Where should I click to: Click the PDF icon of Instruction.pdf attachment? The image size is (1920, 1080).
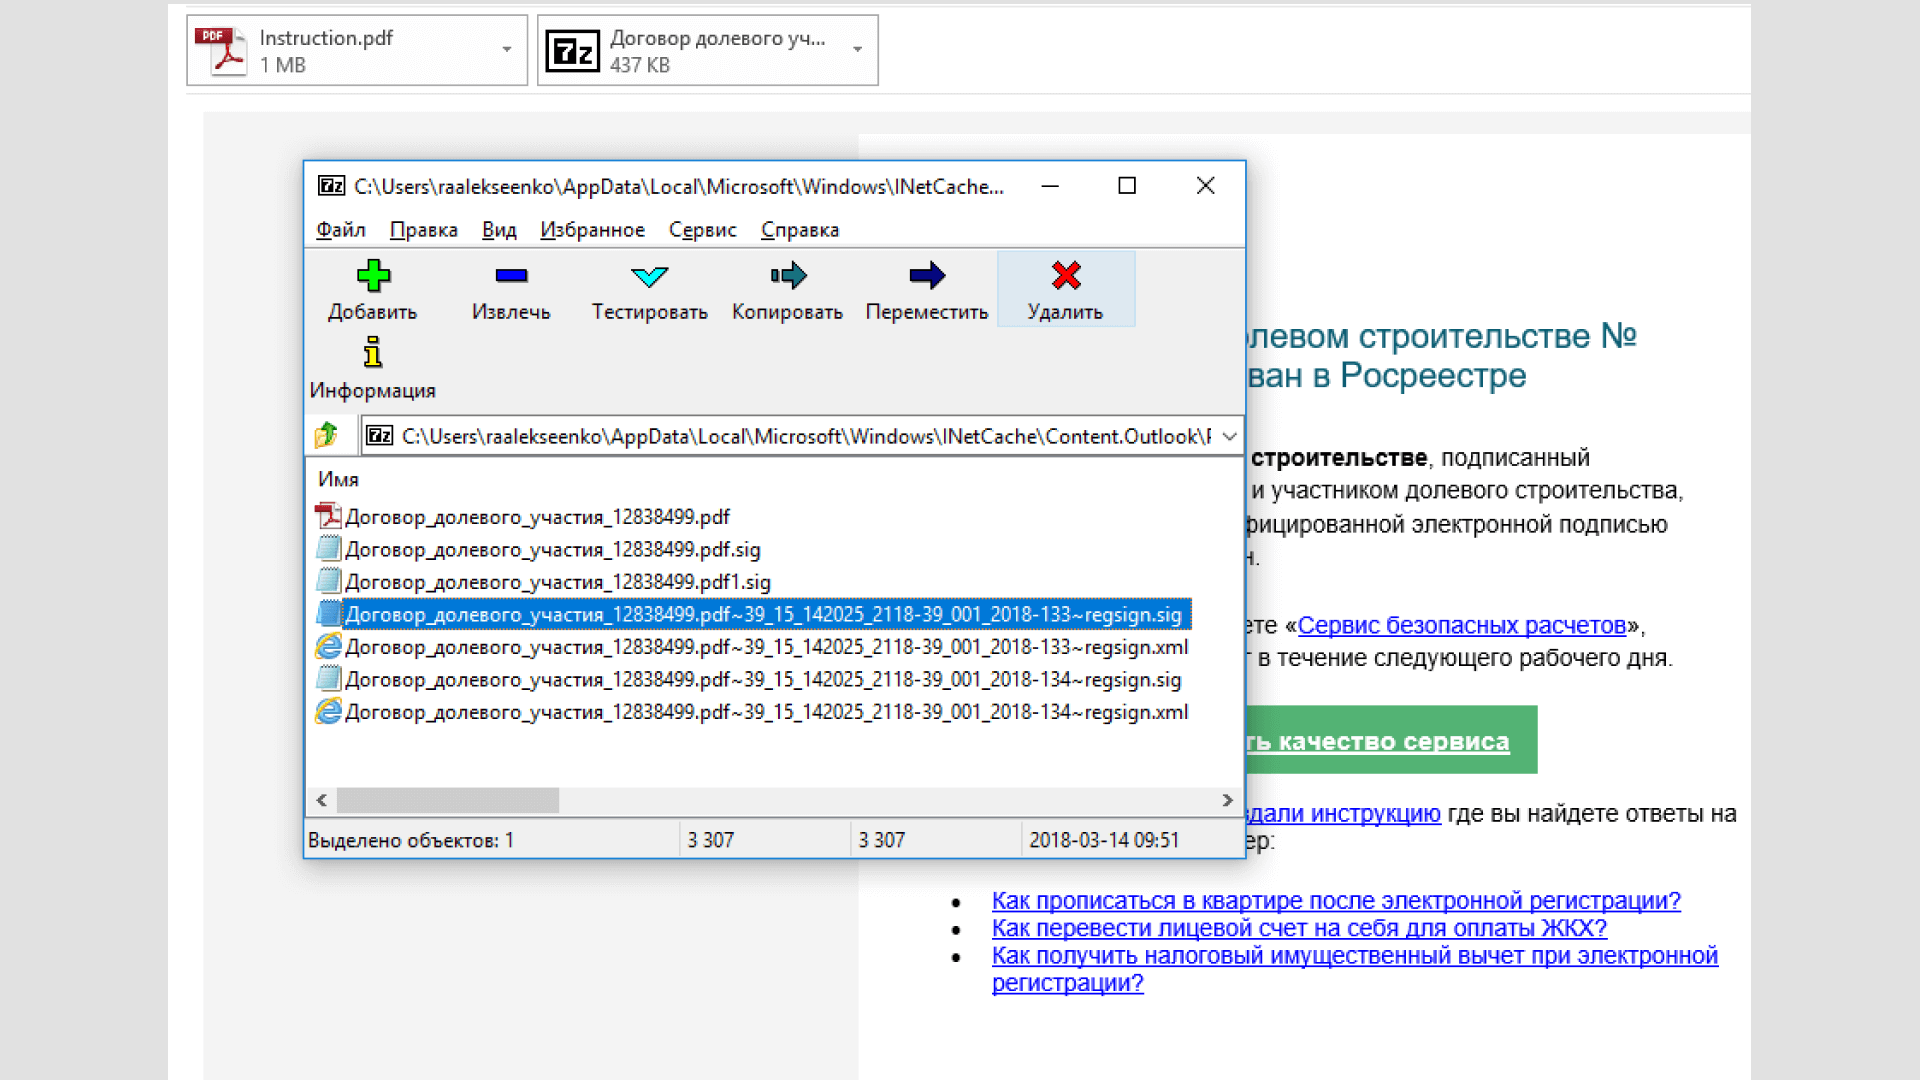coord(221,51)
